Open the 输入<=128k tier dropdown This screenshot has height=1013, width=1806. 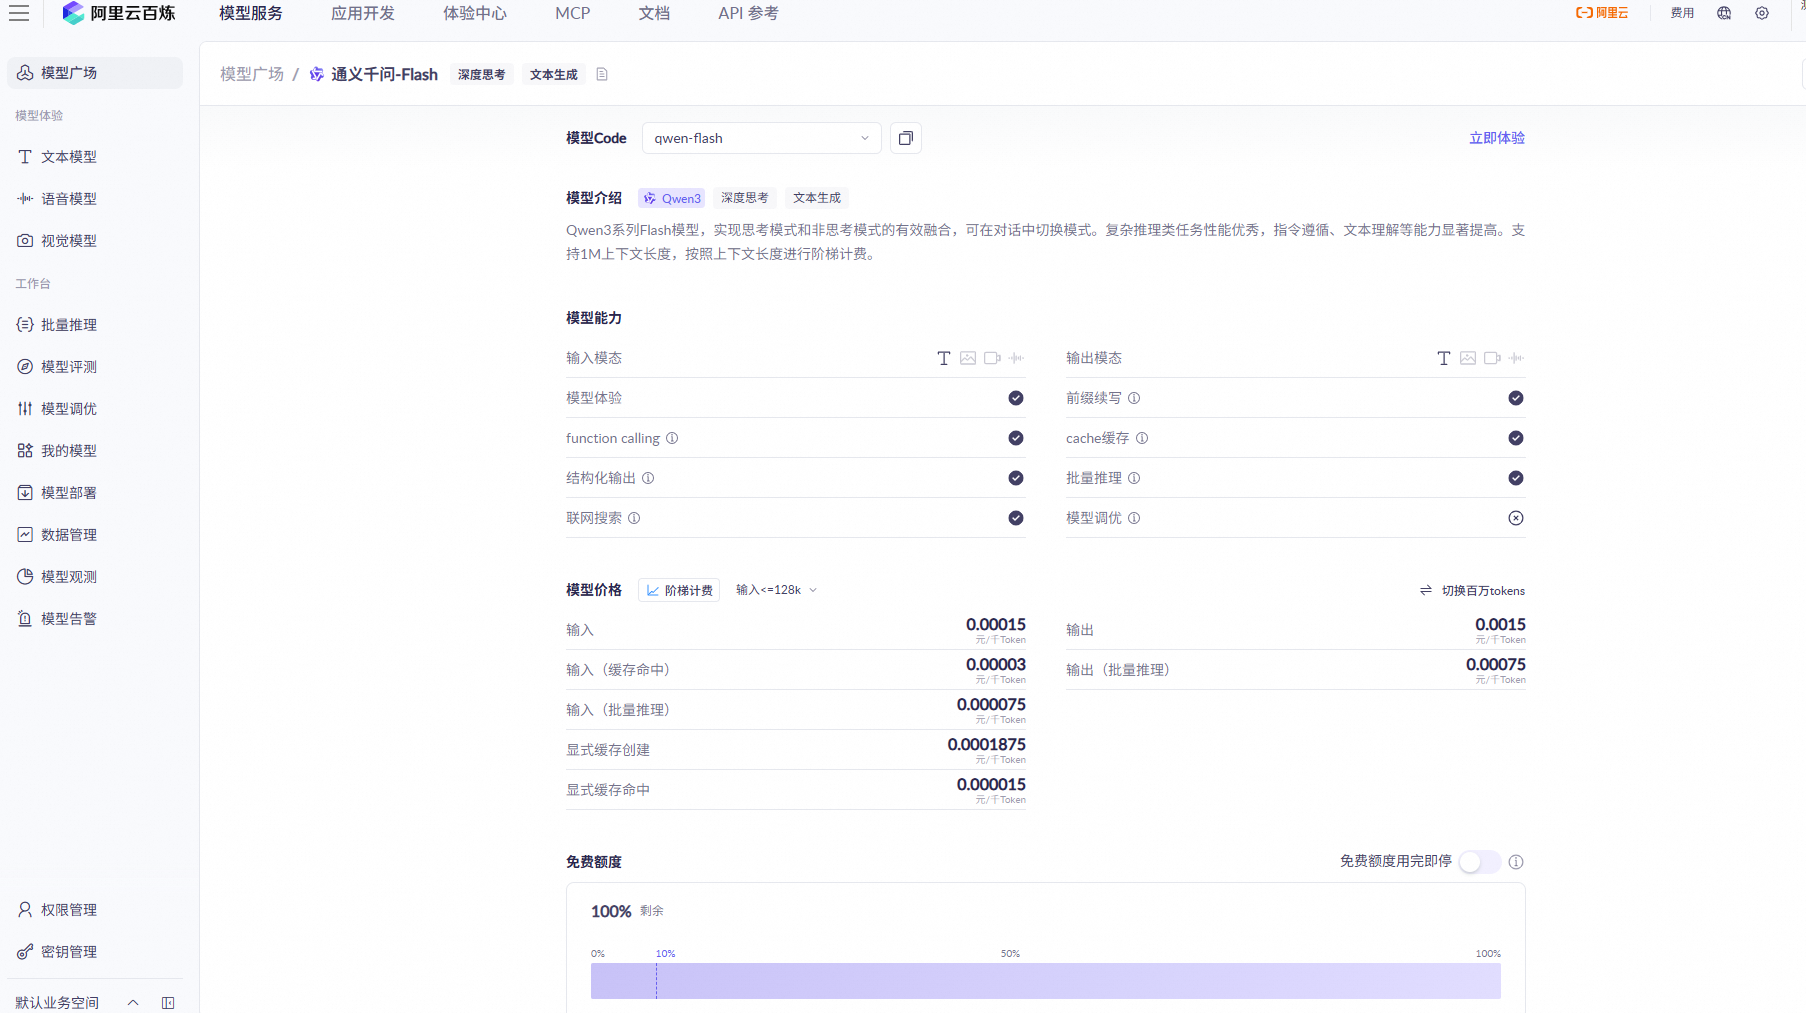(x=776, y=590)
